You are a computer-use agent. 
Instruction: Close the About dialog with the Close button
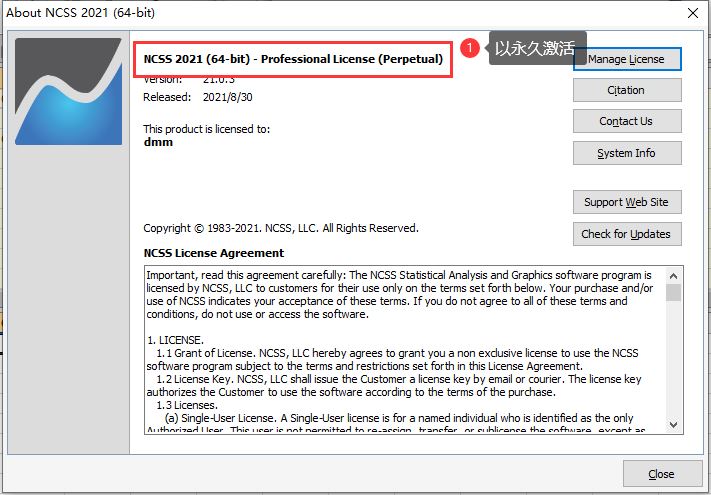click(662, 474)
